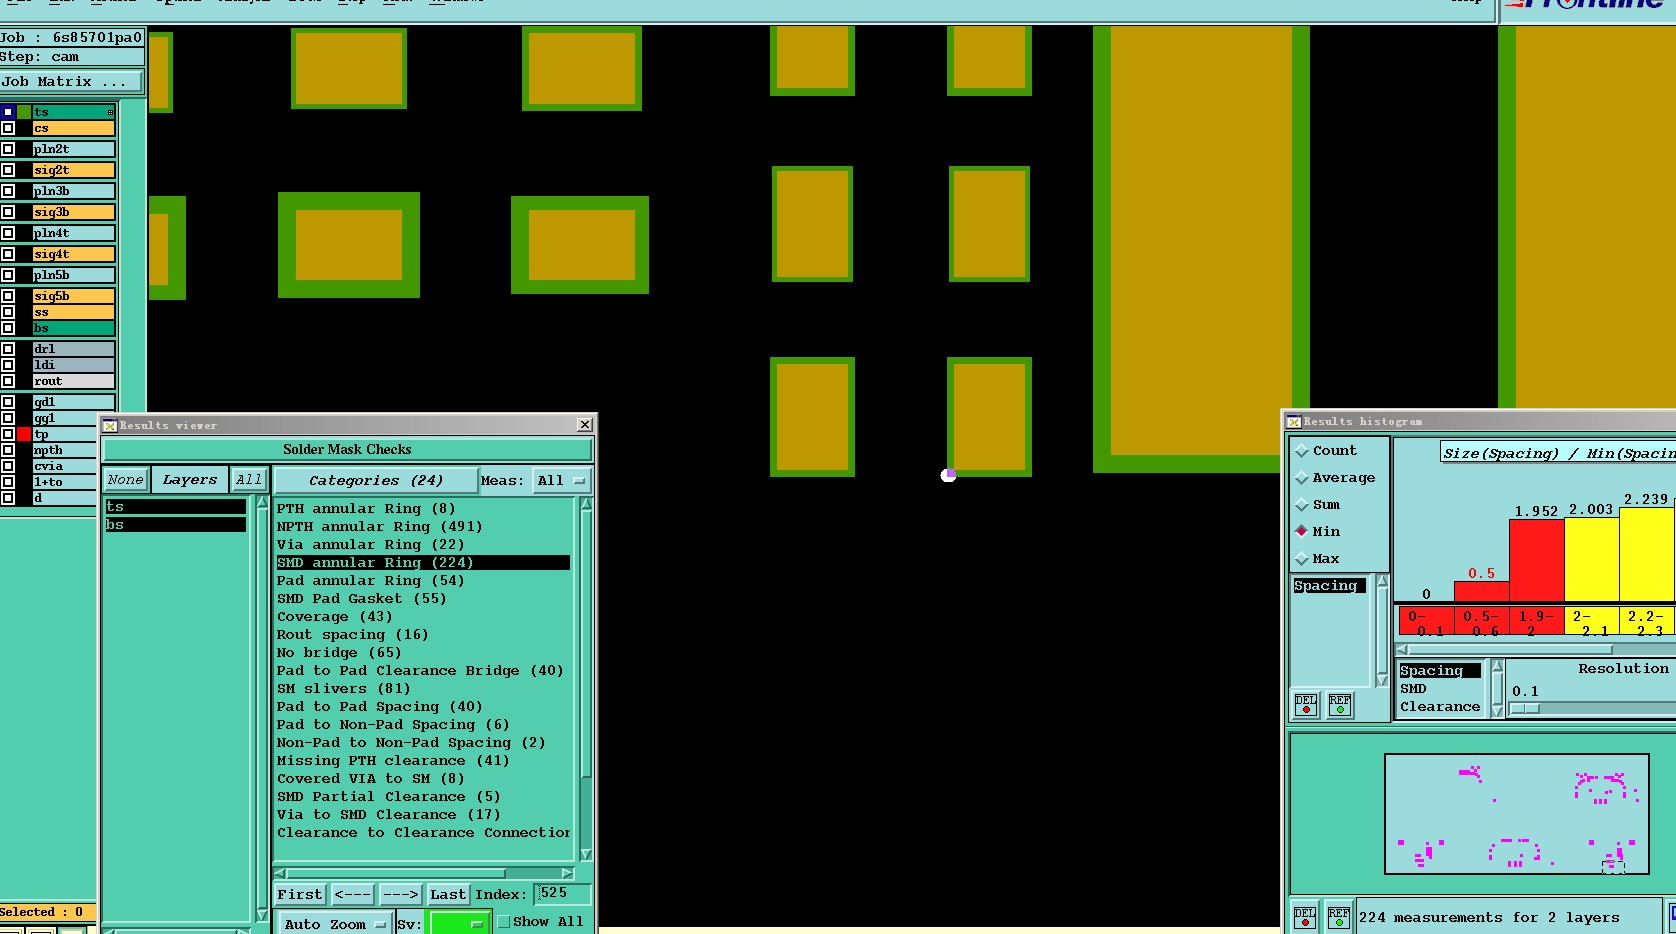Click the Index input field
The image size is (1676, 934).
tap(563, 894)
